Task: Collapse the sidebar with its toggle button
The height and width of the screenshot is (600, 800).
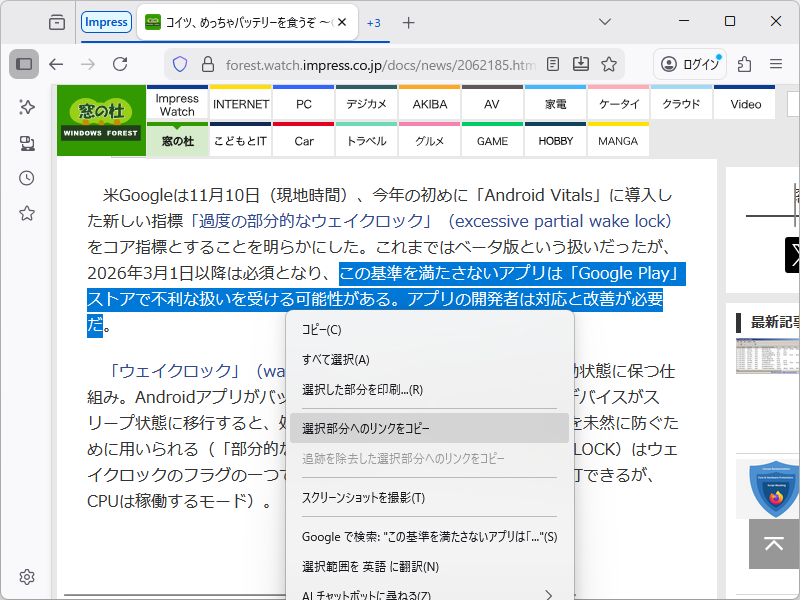Action: tap(23, 63)
